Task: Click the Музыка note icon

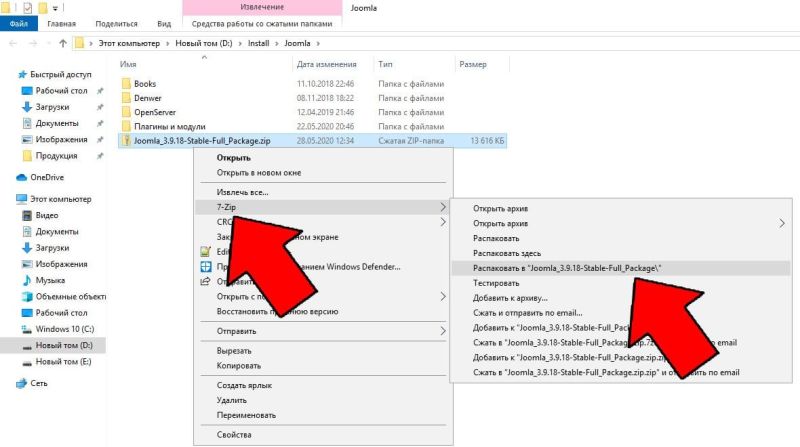Action: tap(27, 280)
